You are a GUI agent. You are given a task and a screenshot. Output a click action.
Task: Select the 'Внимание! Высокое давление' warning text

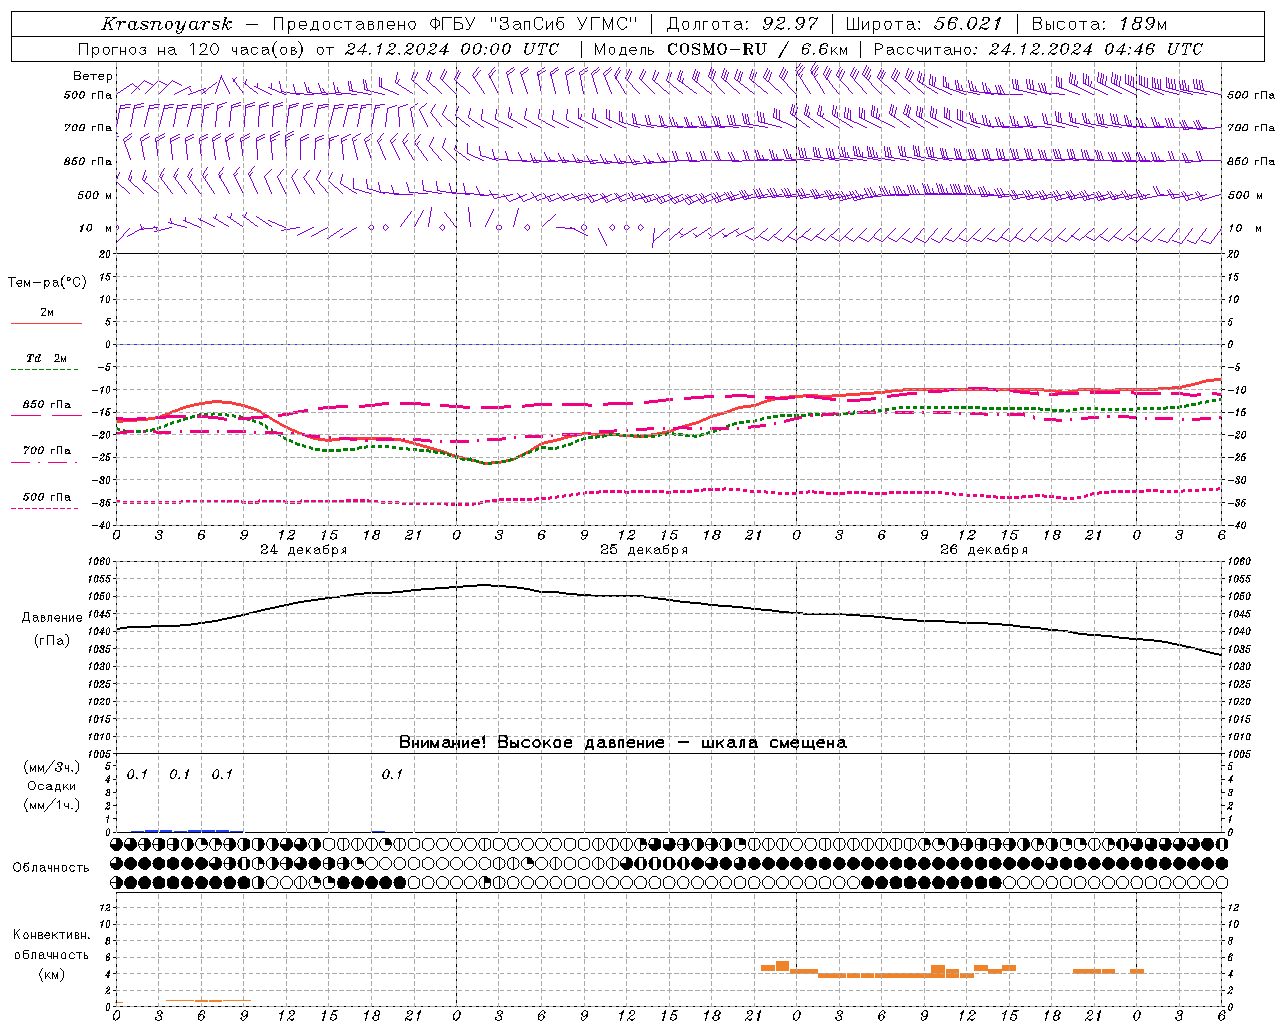coord(531,743)
